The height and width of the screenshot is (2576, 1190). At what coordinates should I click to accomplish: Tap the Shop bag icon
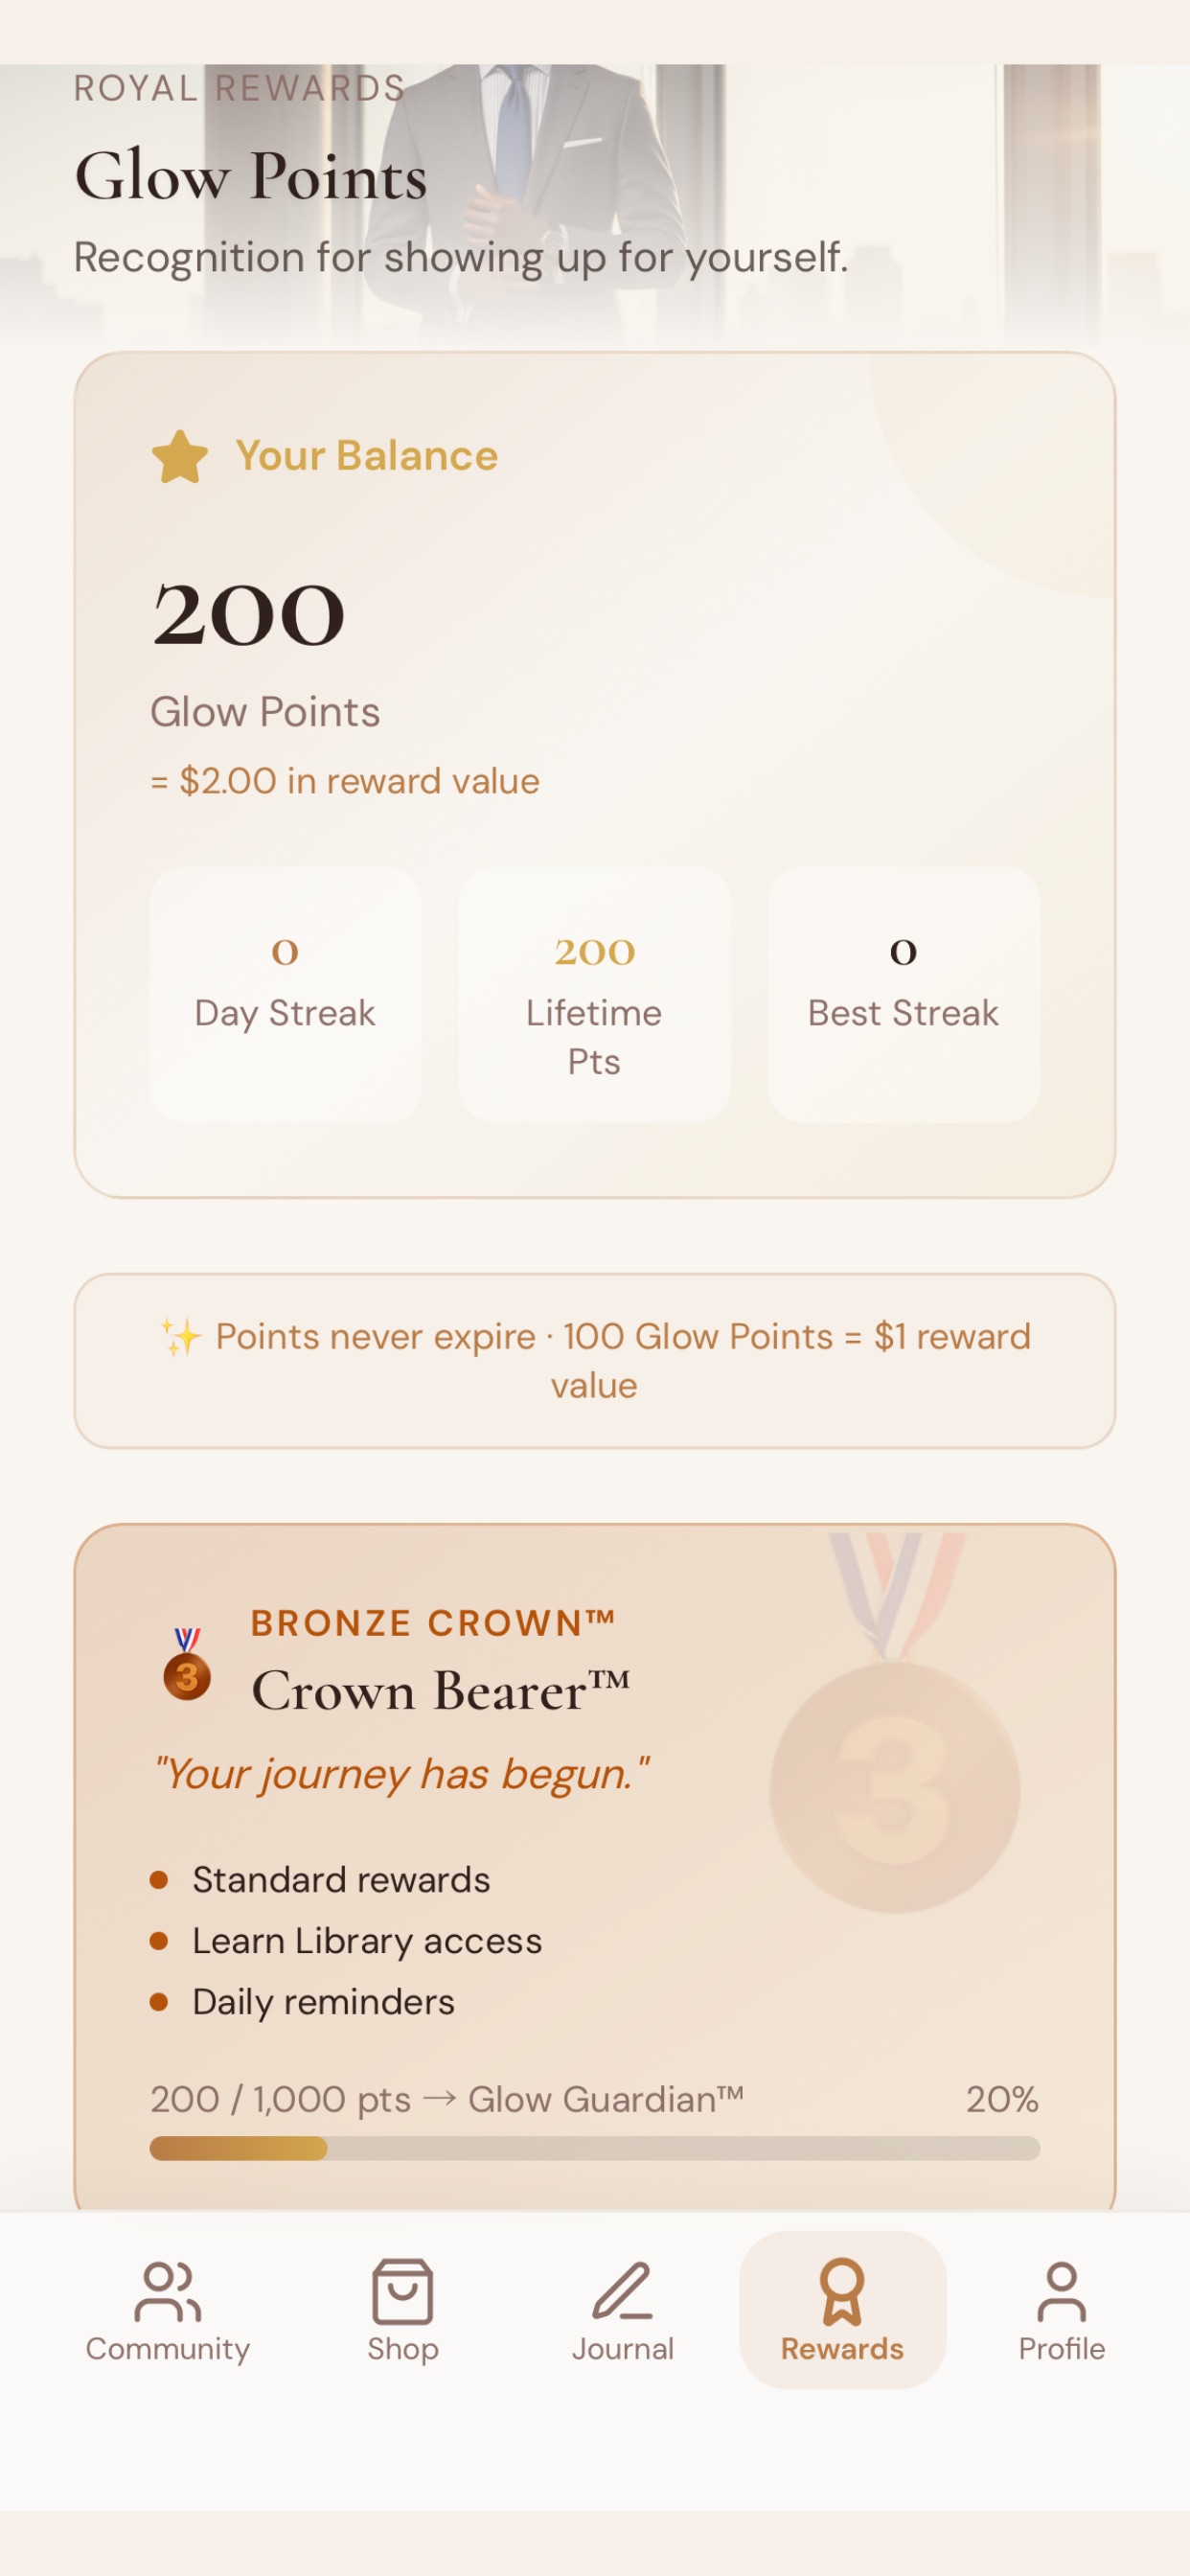click(x=402, y=2291)
